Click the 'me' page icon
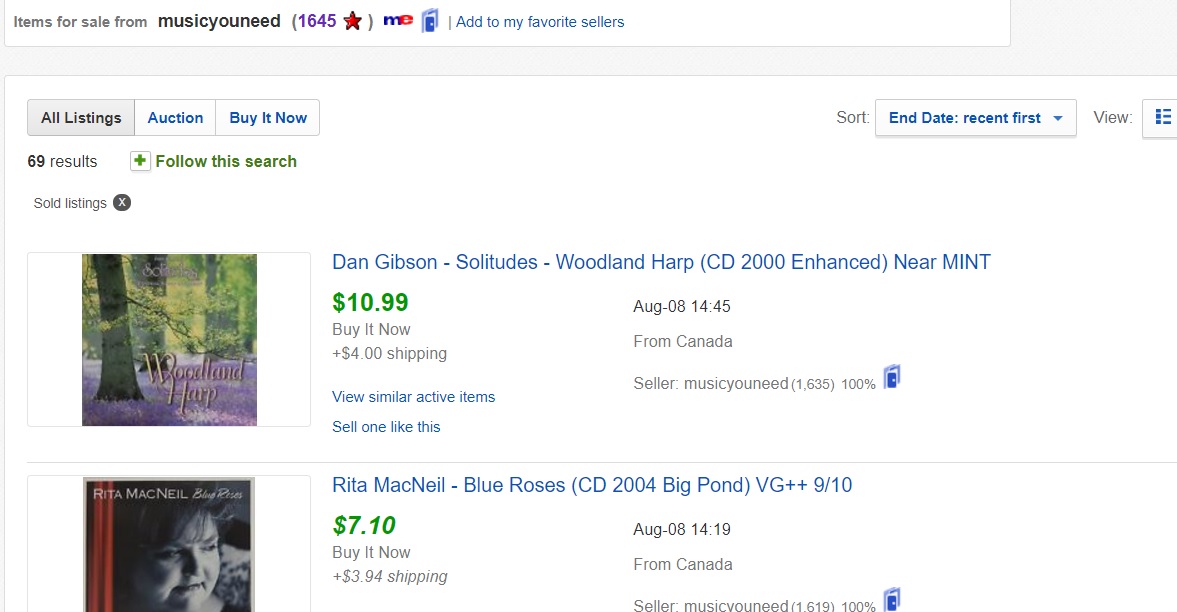Viewport: 1177px width, 612px height. [x=397, y=21]
